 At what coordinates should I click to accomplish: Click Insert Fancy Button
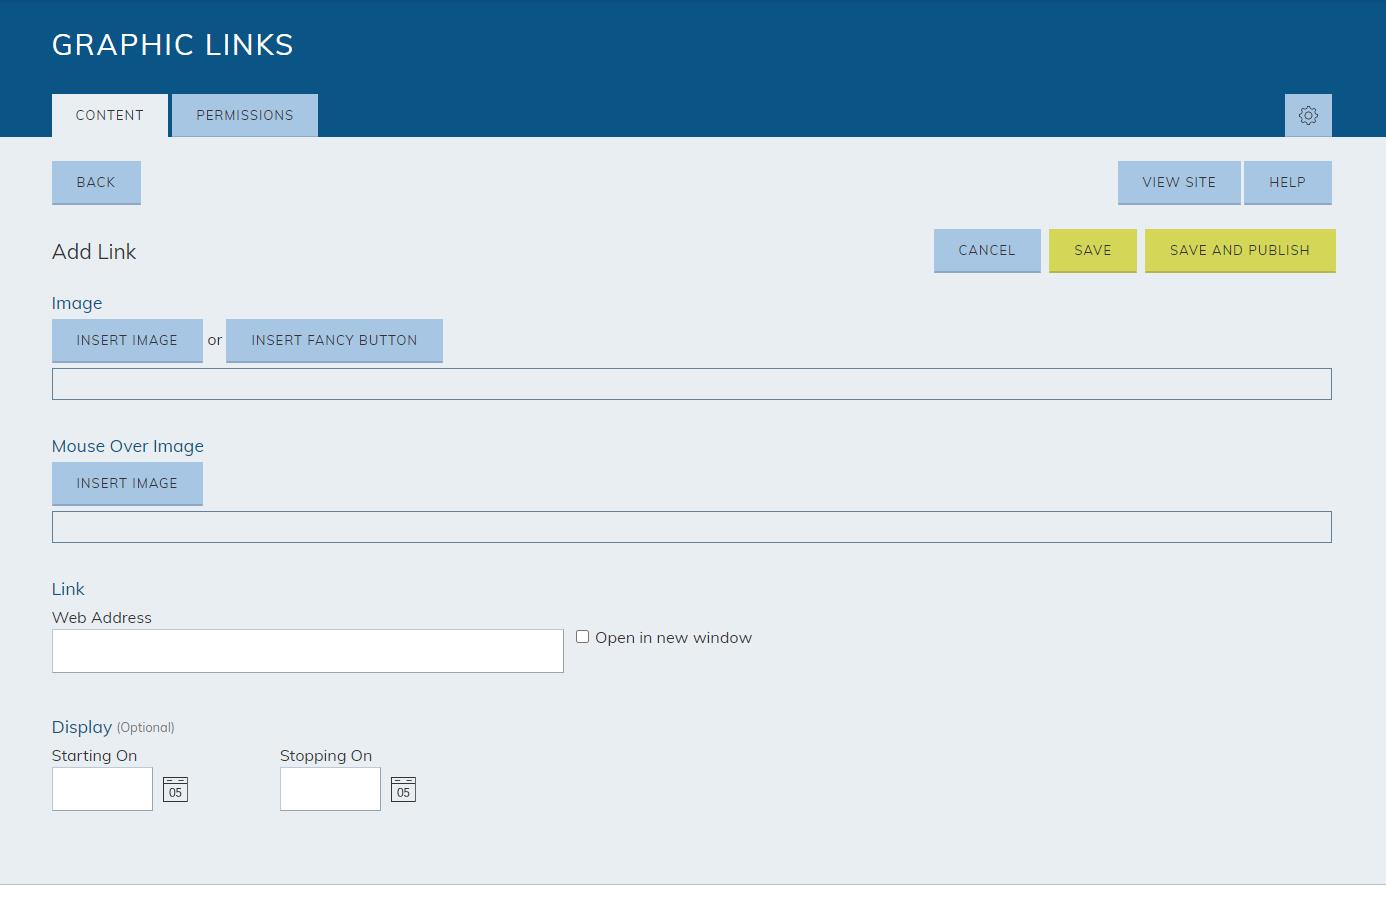coord(334,341)
